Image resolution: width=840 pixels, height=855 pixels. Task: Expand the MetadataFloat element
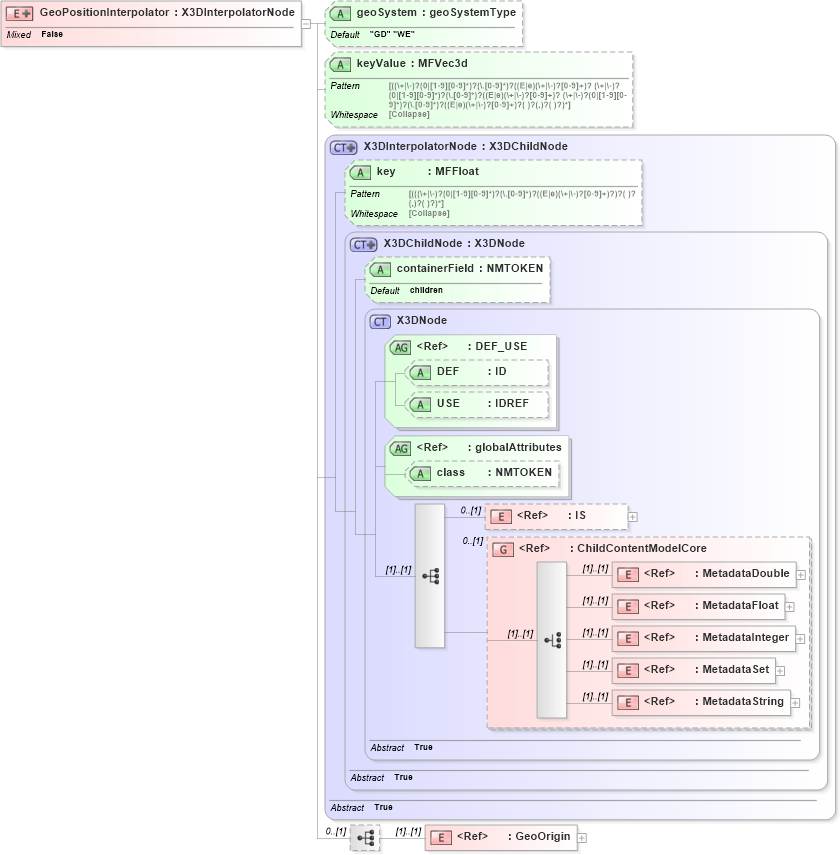tap(789, 607)
